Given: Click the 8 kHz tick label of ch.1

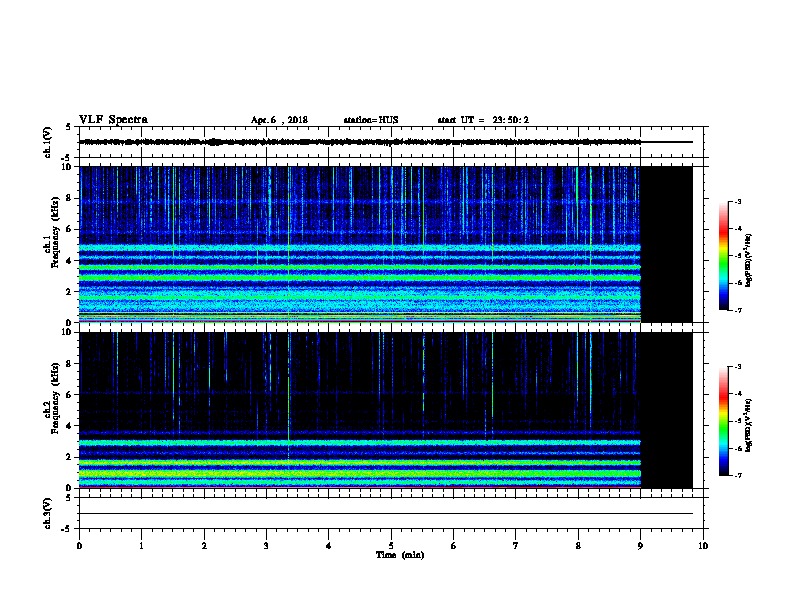Looking at the screenshot, I should coord(69,198).
